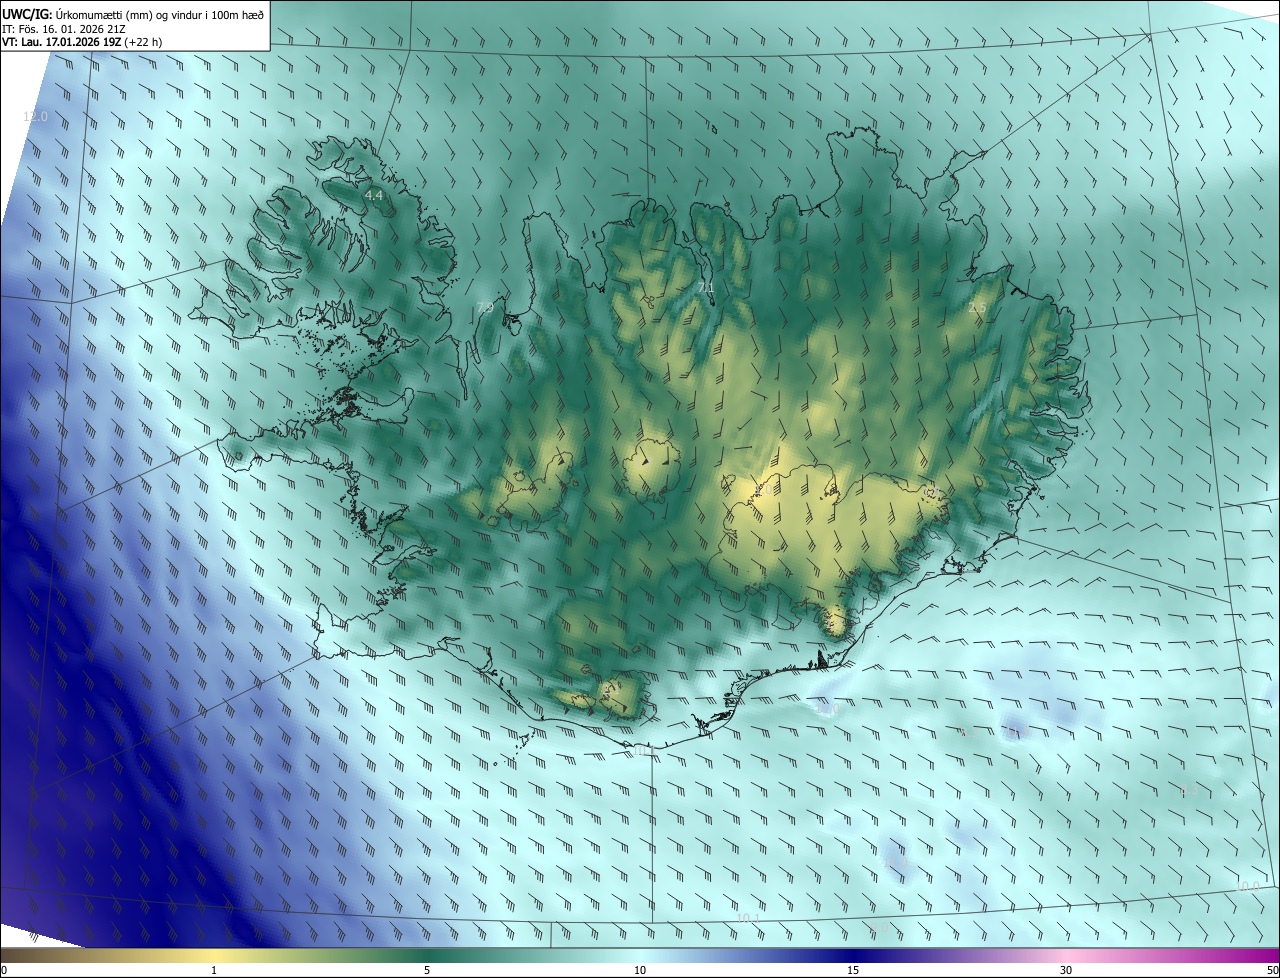Click the "12.0" value label on the map
The image size is (1280, 978).
coord(35,117)
